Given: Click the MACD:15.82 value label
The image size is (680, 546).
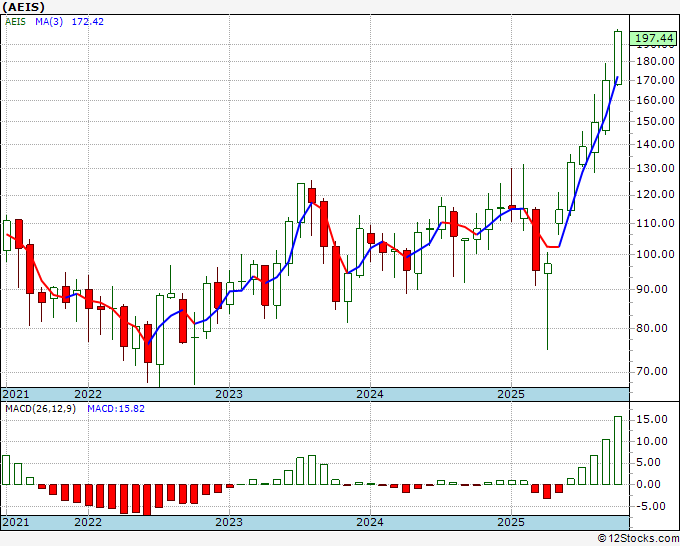Looking at the screenshot, I should (x=116, y=409).
